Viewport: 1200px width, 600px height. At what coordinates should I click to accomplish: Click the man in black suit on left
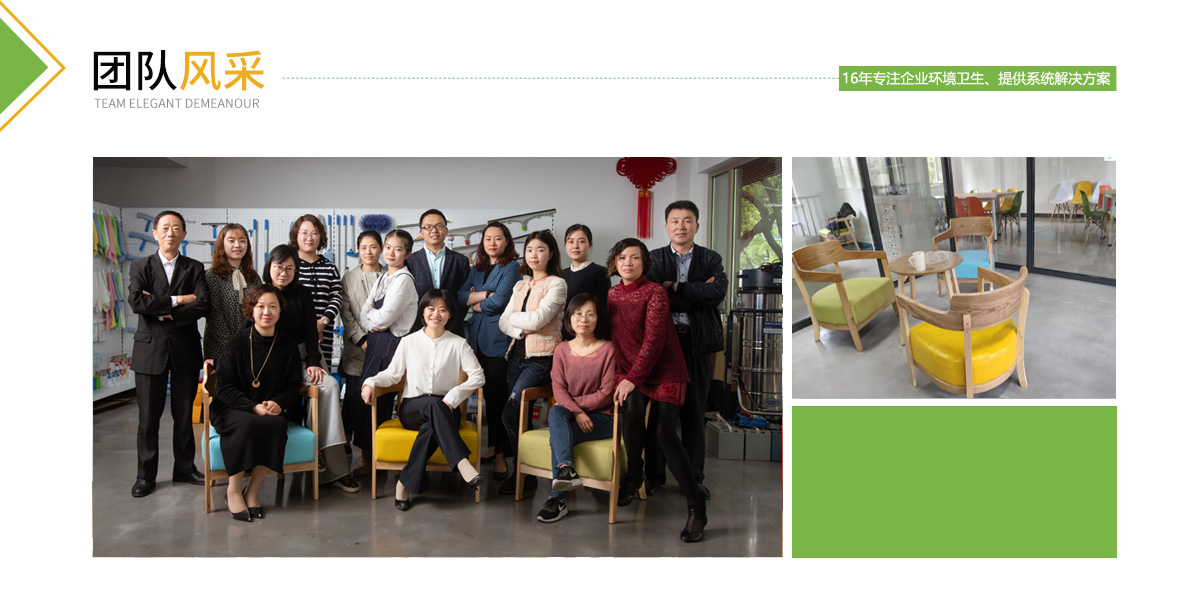tap(168, 352)
